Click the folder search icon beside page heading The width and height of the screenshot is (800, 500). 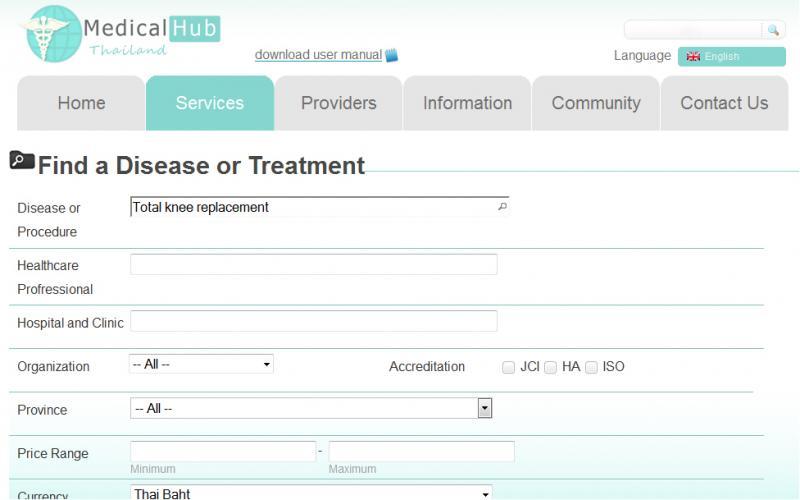tap(21, 160)
